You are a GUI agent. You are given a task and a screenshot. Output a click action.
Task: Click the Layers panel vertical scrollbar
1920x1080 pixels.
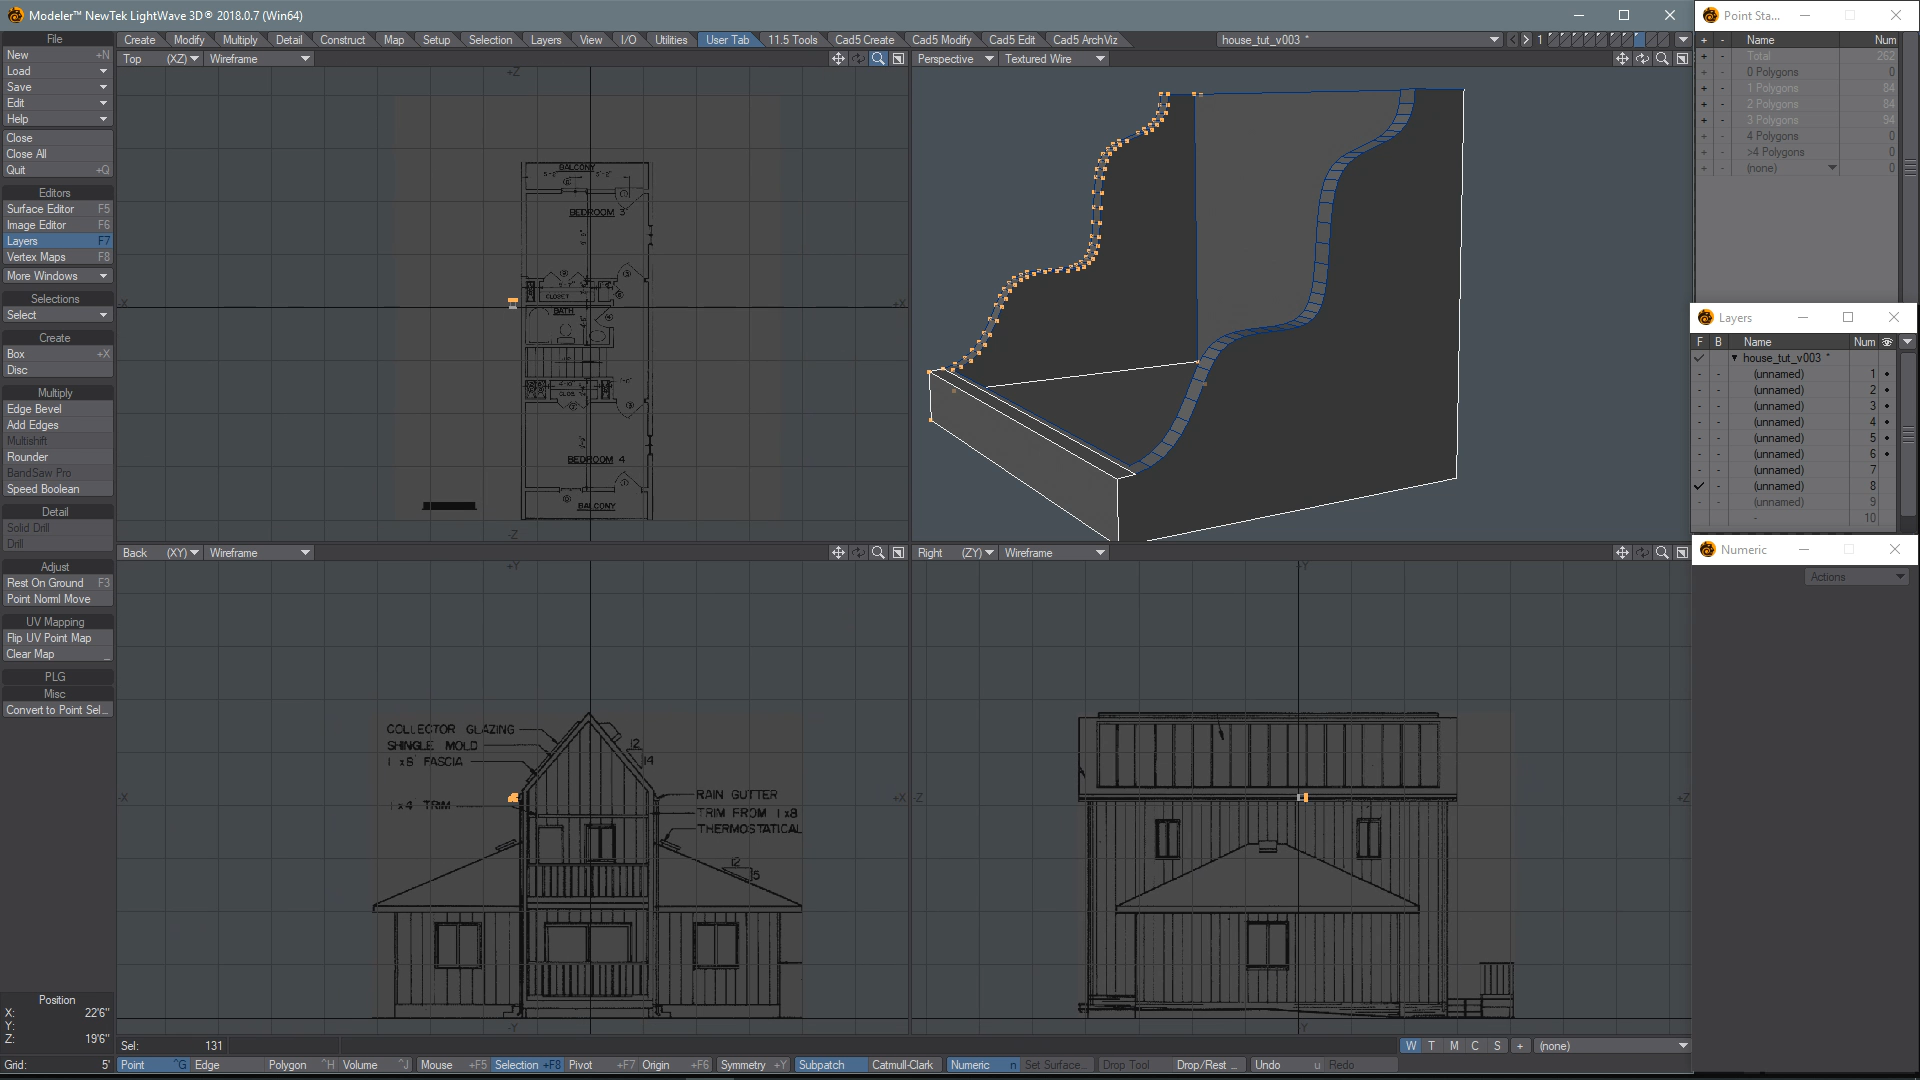pos(1908,435)
